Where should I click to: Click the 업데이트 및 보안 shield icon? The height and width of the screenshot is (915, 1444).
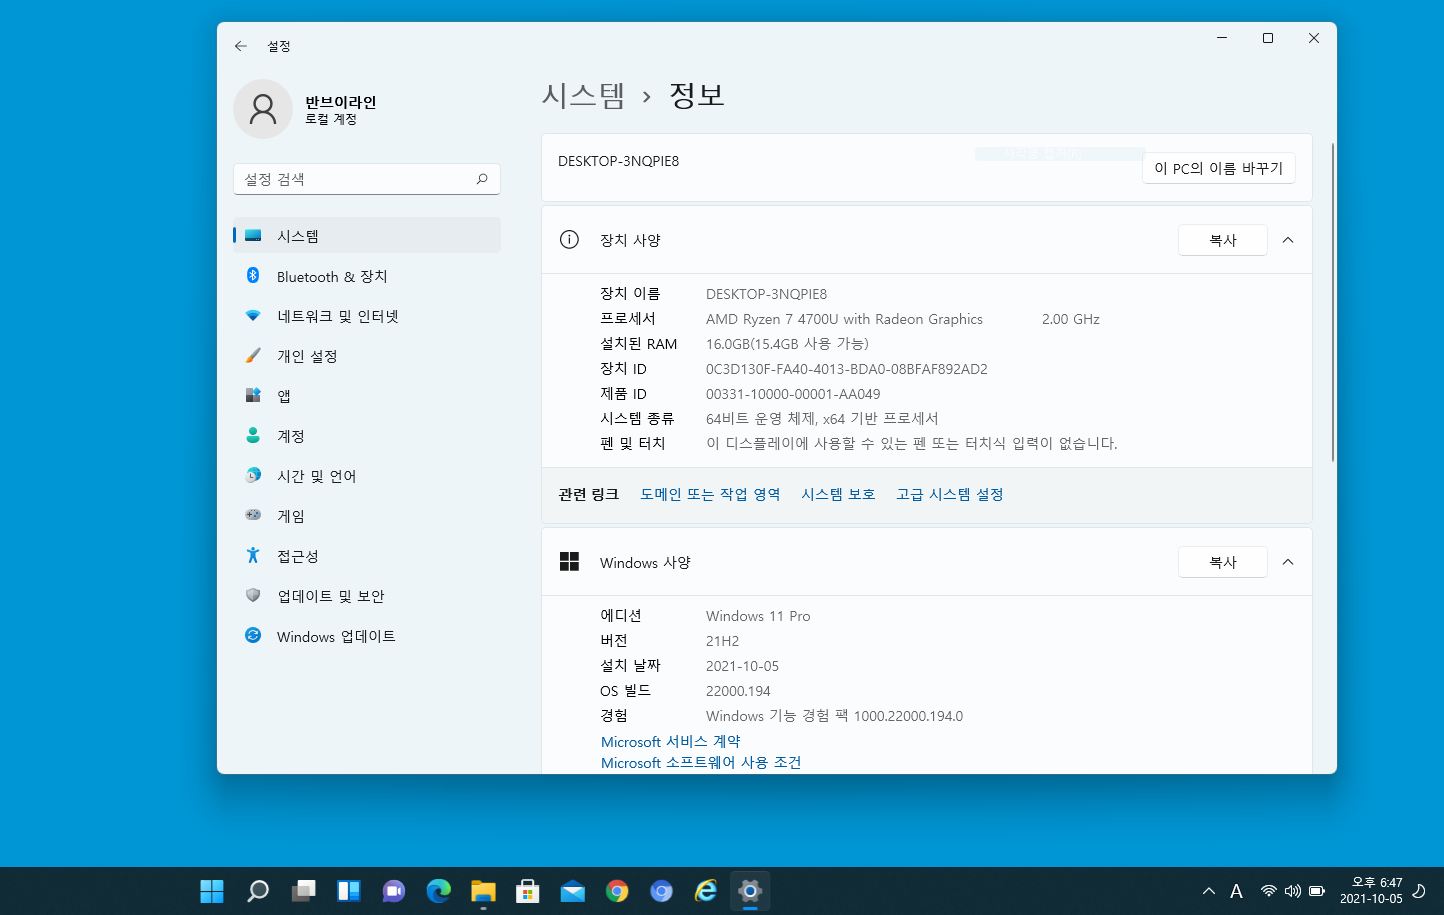pos(253,595)
